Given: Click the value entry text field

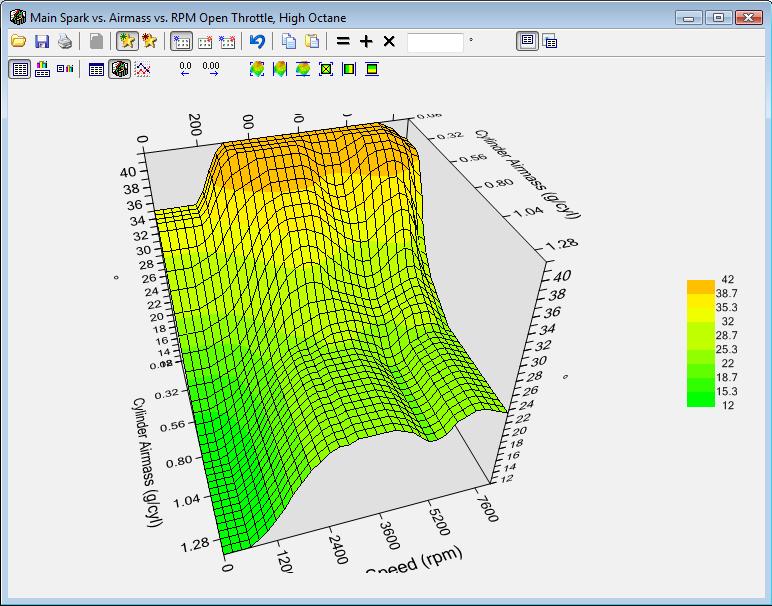Looking at the screenshot, I should [435, 42].
